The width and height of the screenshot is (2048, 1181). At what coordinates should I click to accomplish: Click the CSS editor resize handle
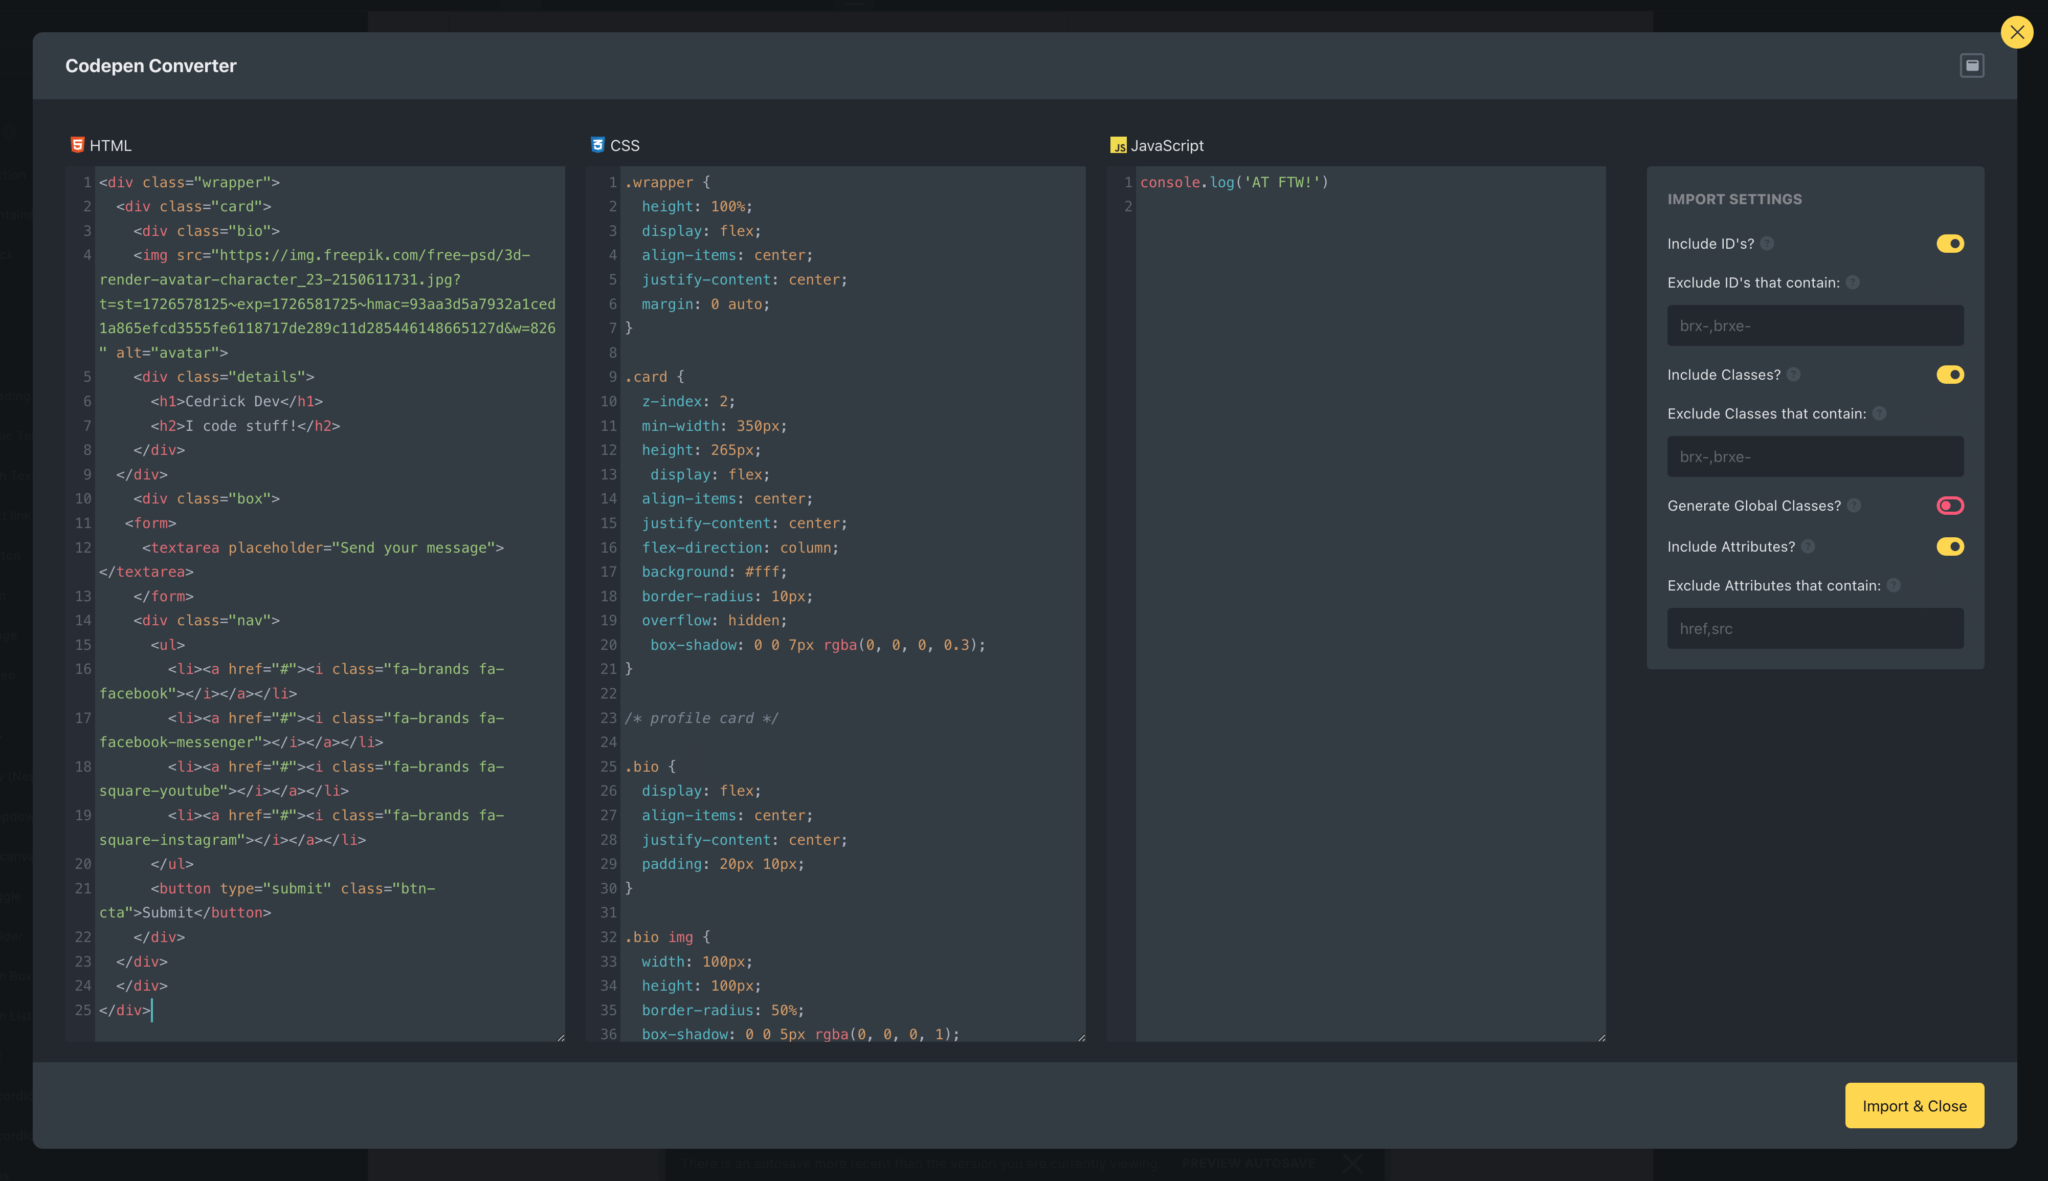[x=1081, y=1037]
